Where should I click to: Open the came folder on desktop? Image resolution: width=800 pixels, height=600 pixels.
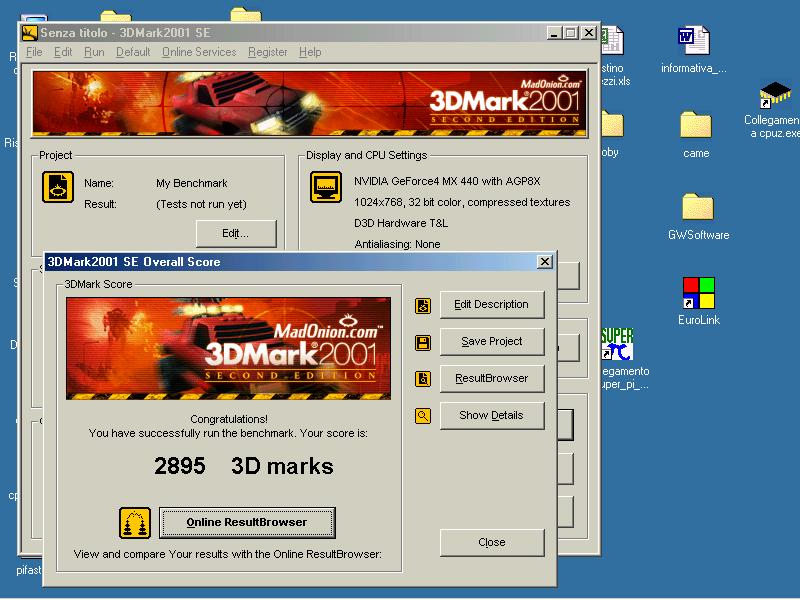pos(696,125)
